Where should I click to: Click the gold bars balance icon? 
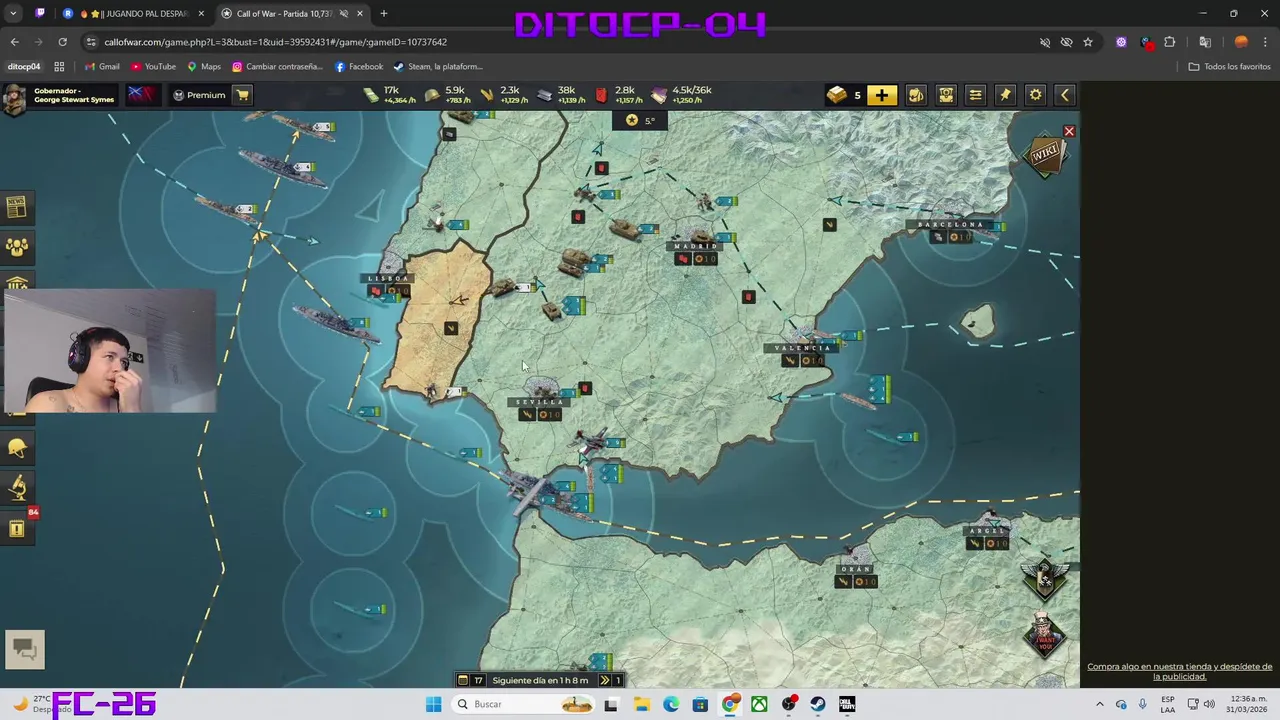(837, 95)
